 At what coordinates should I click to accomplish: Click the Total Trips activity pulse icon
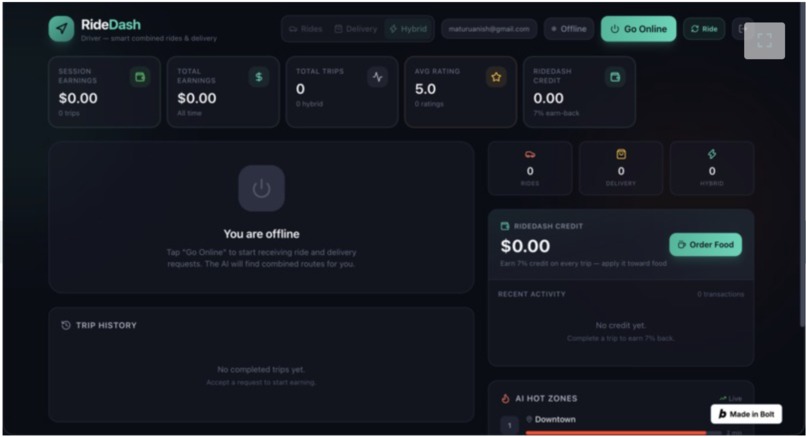coord(377,77)
